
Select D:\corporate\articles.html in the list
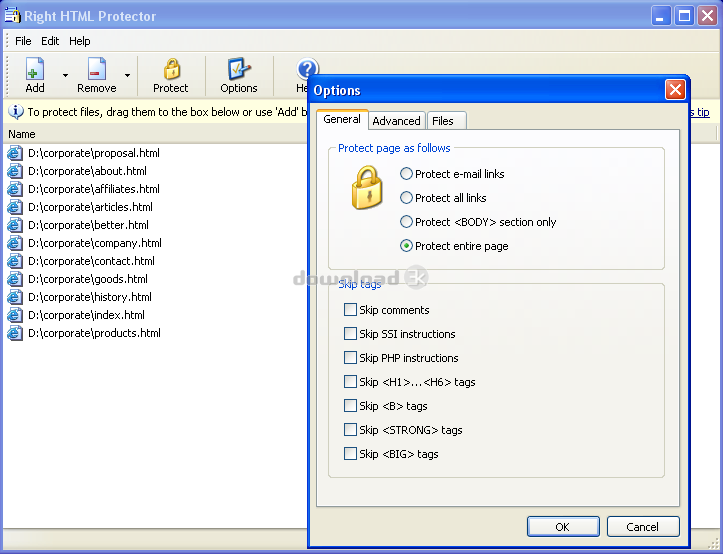(90, 207)
